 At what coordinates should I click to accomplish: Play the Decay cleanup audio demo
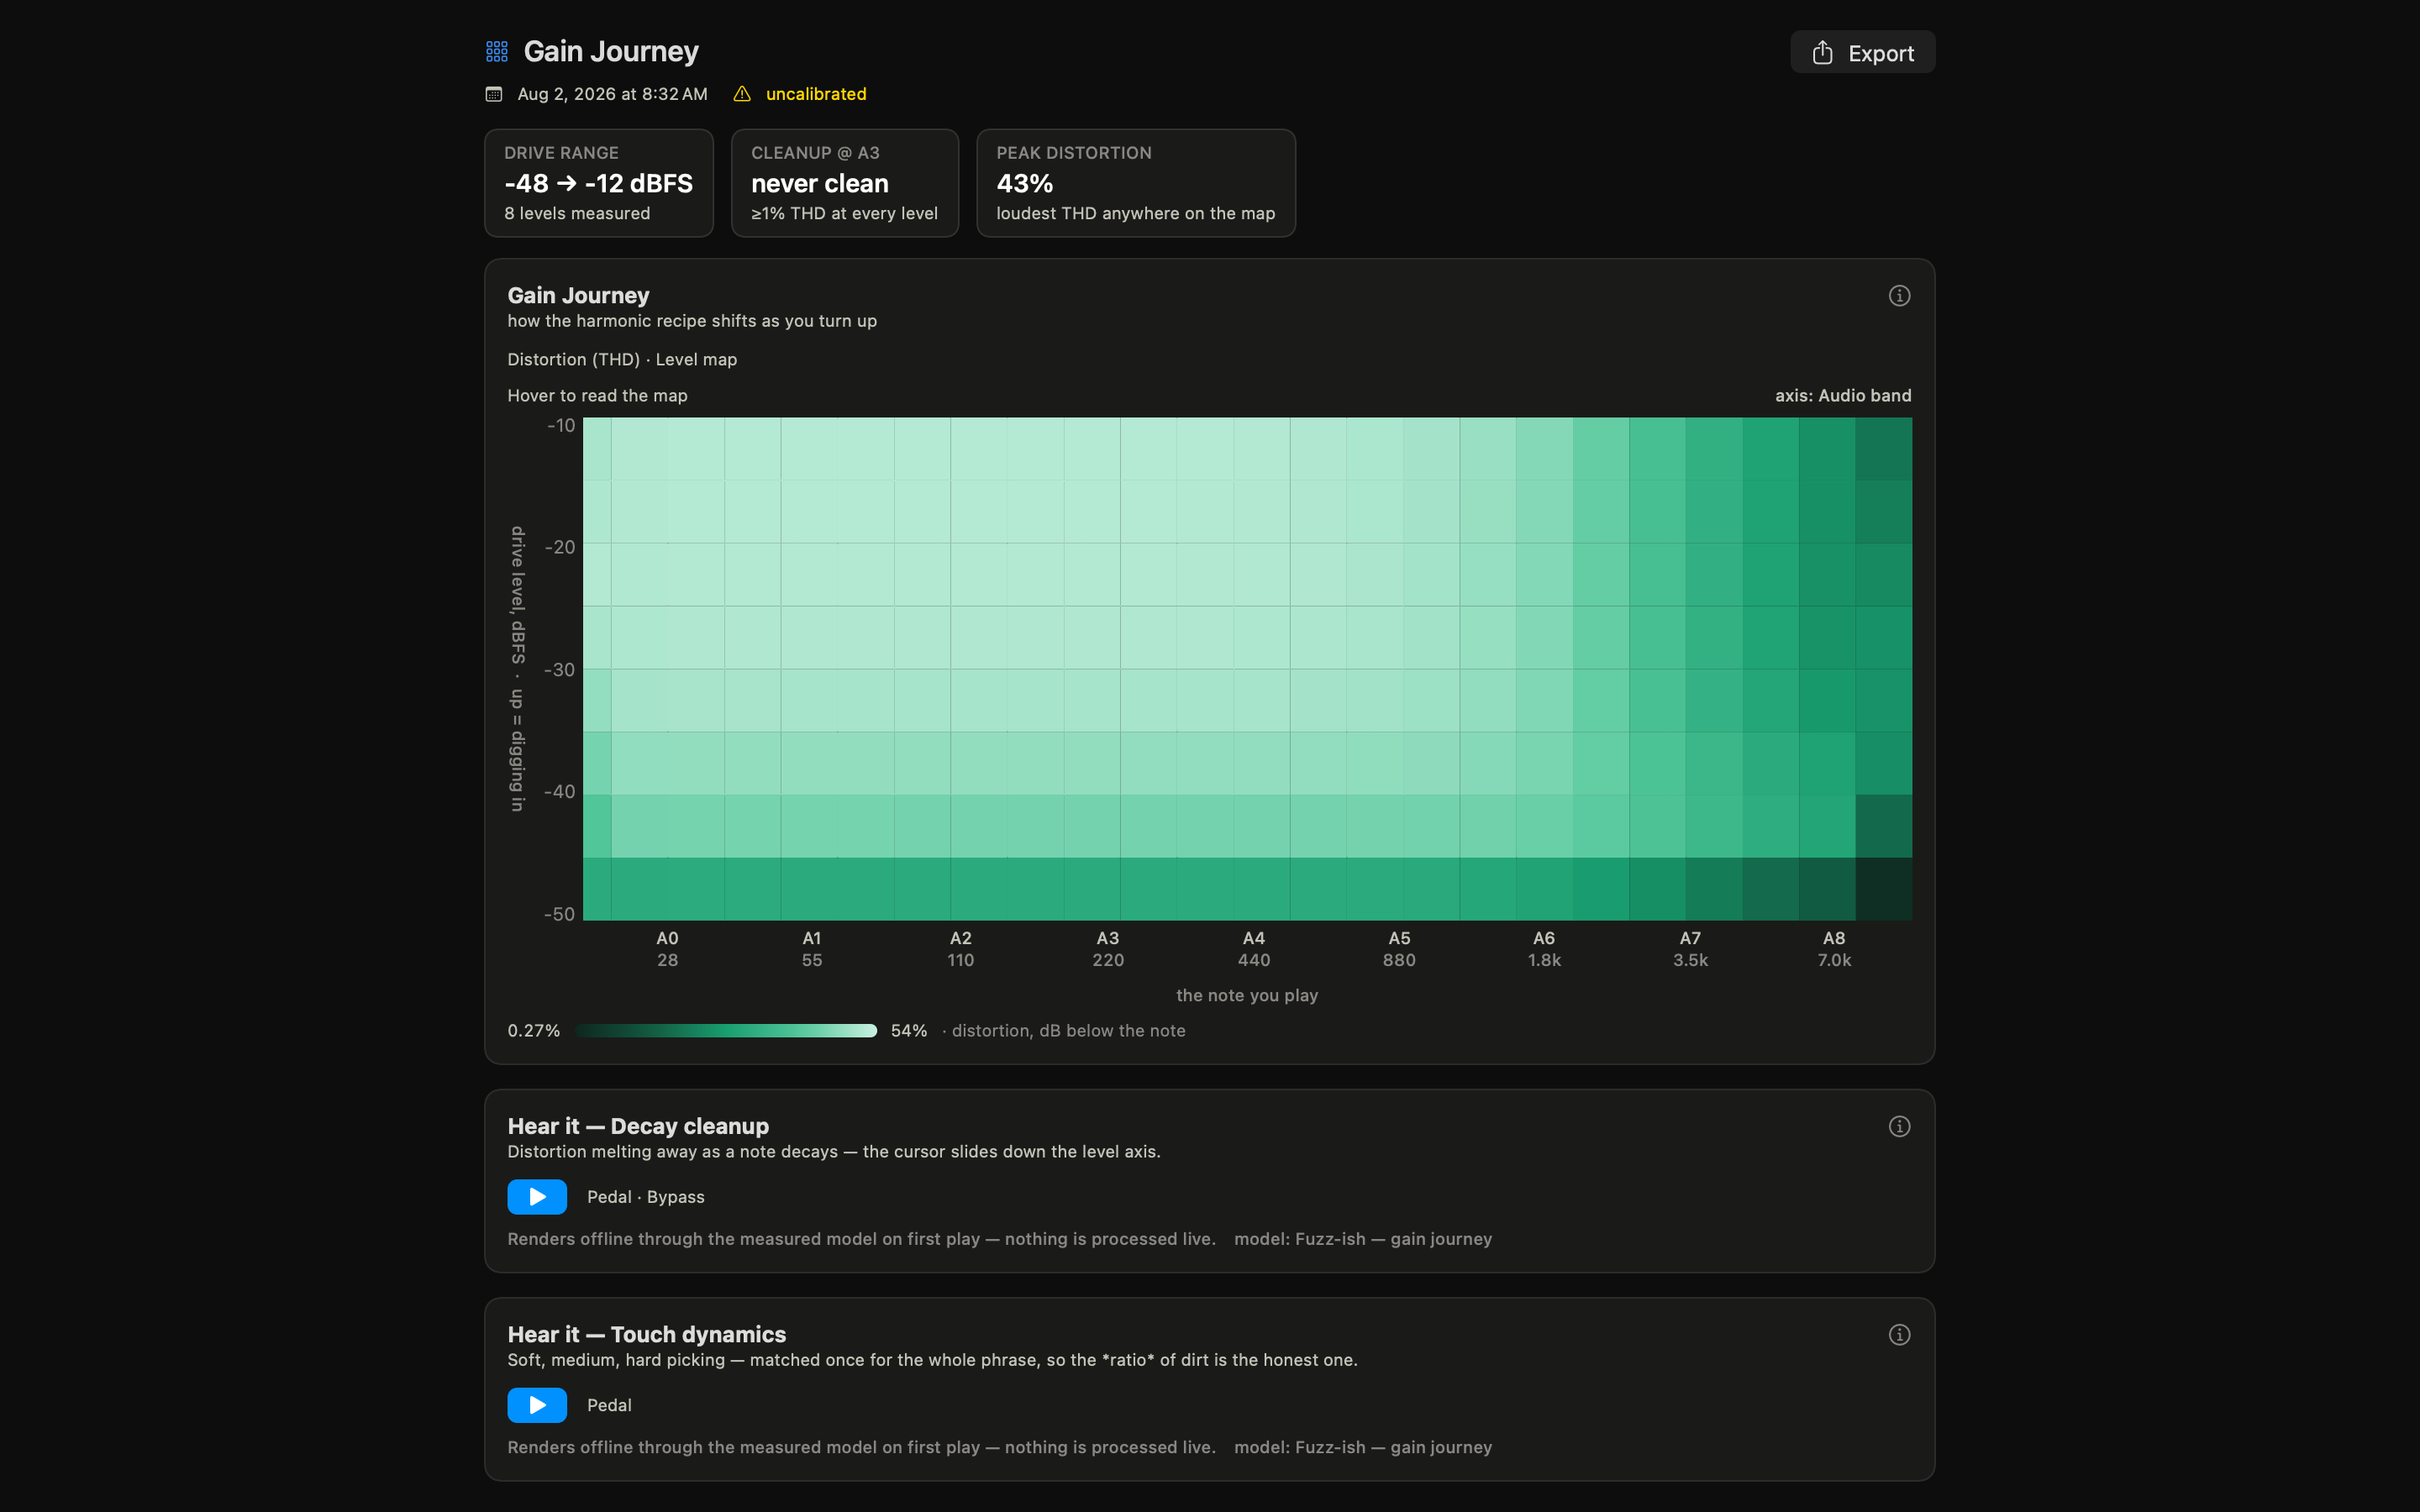[x=537, y=1197]
